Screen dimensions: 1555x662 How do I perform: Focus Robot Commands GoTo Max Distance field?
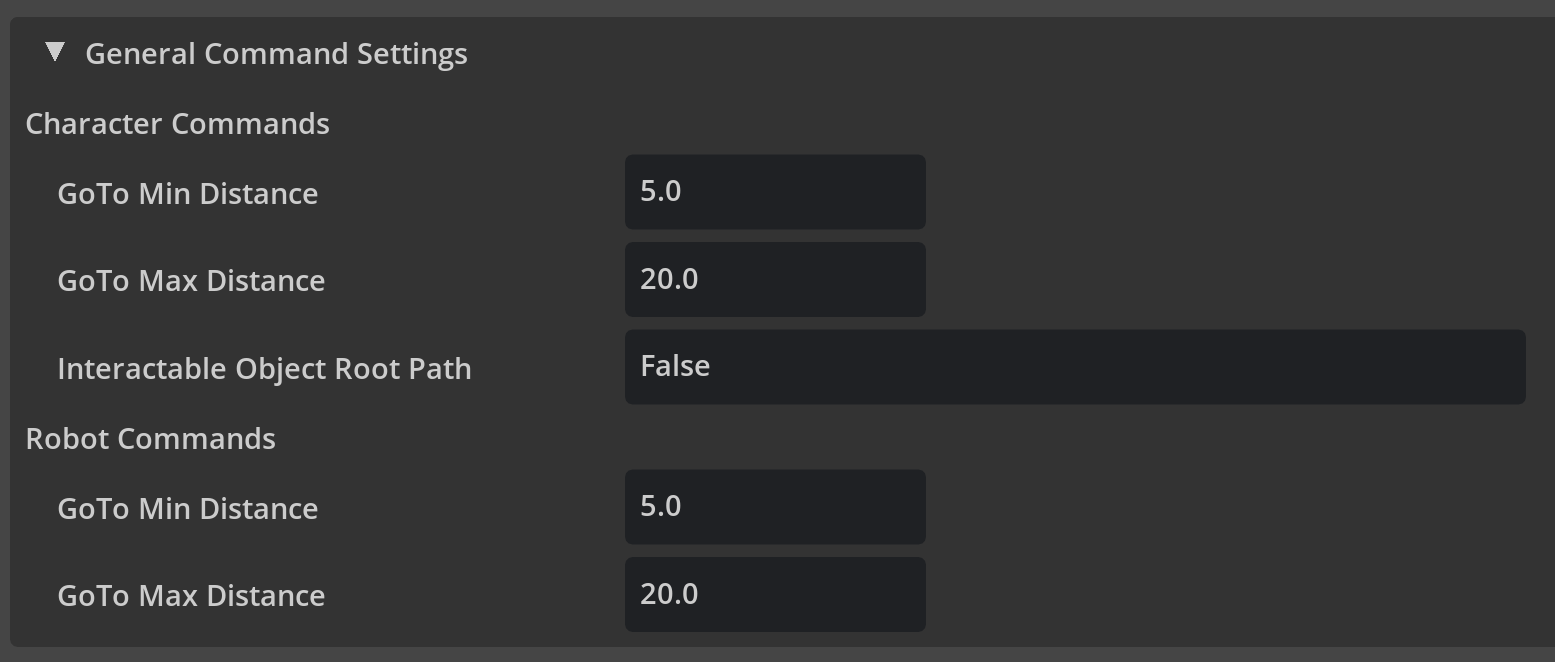coord(775,595)
